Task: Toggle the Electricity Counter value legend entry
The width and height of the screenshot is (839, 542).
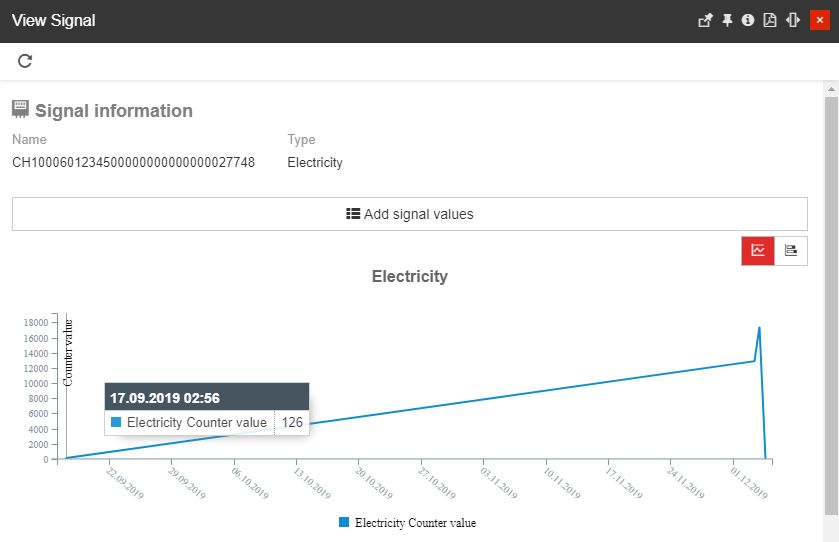Action: pyautogui.click(x=415, y=523)
